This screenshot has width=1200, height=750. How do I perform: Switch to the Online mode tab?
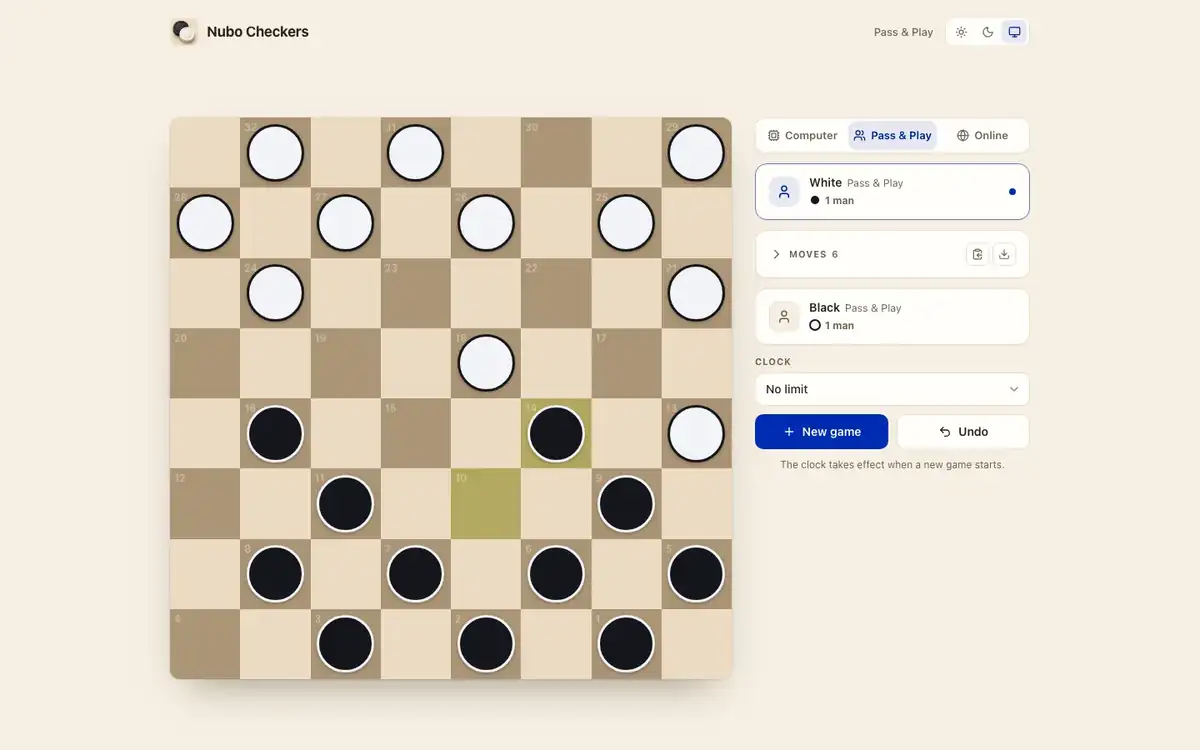pyautogui.click(x=982, y=136)
